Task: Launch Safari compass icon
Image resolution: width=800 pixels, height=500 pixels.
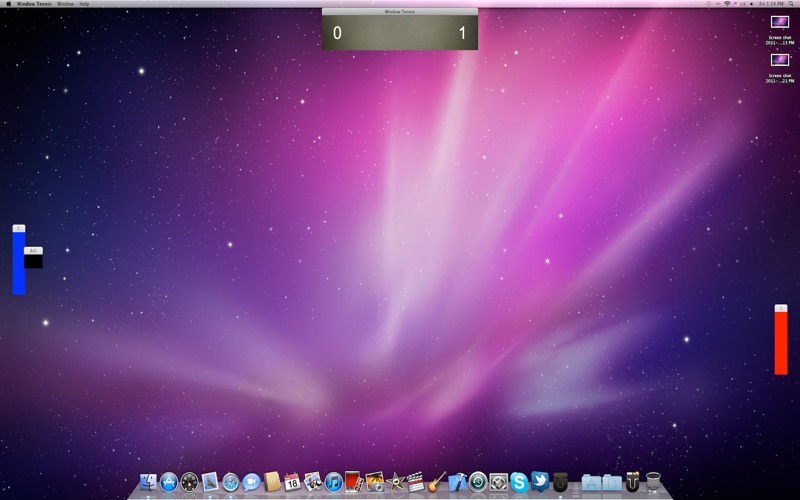Action: pos(231,482)
